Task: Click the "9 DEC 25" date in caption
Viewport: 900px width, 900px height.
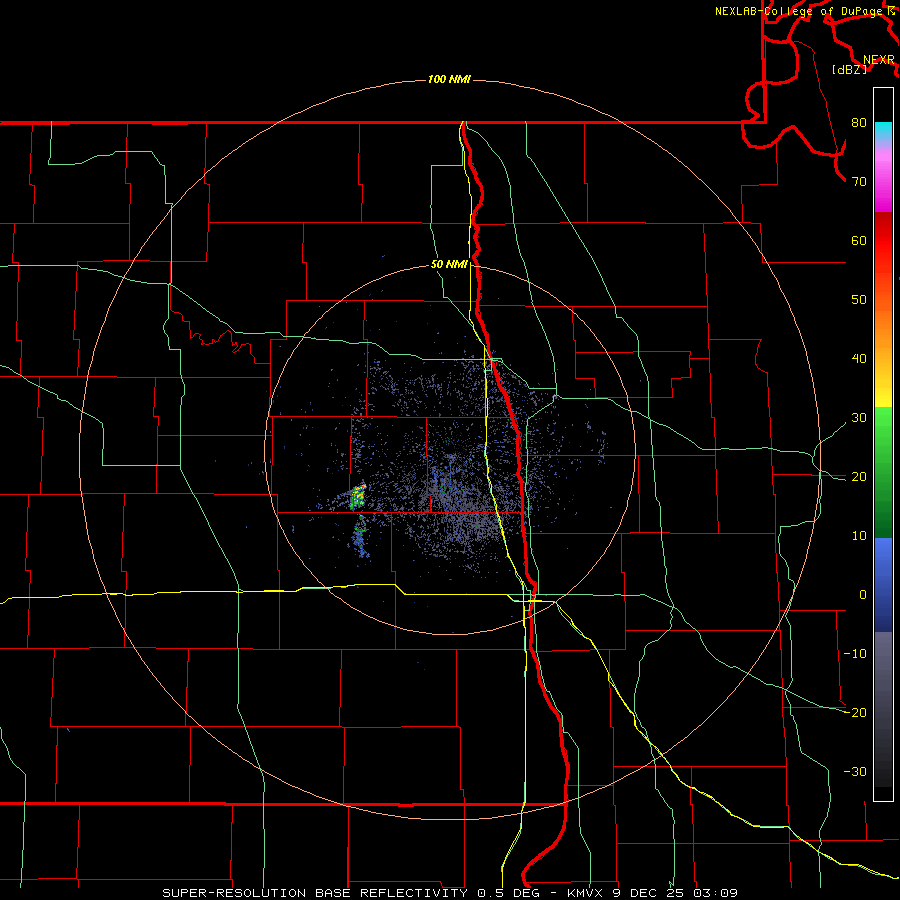Action: point(650,893)
